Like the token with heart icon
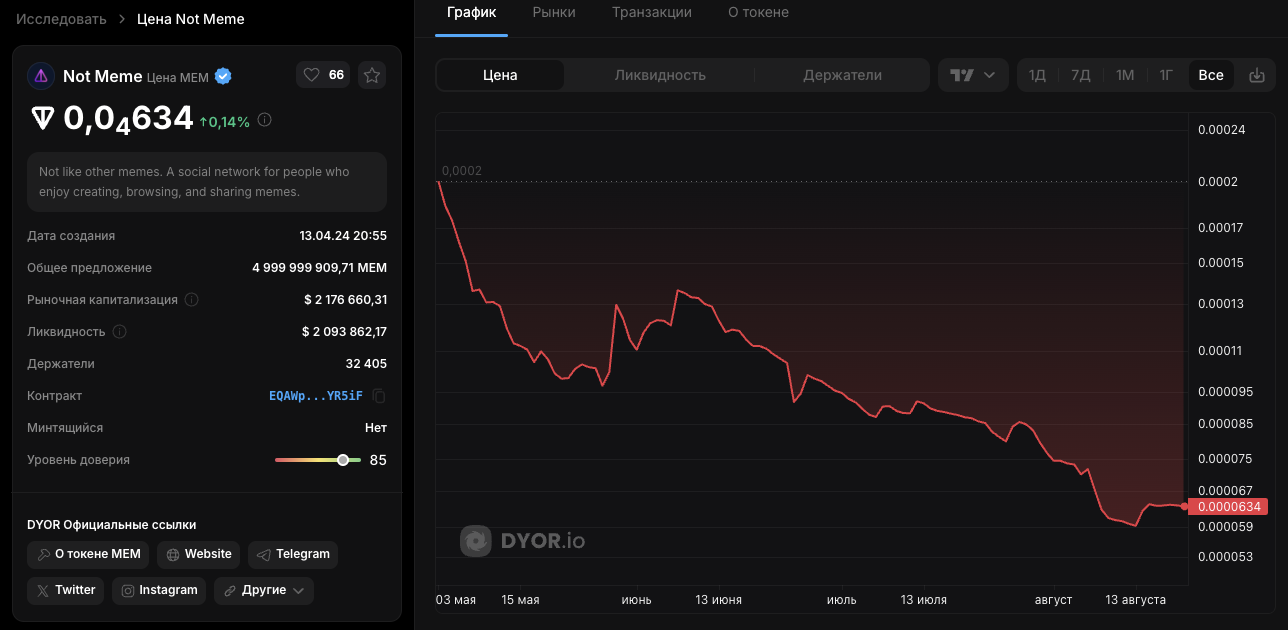1288x630 pixels. pyautogui.click(x=311, y=75)
